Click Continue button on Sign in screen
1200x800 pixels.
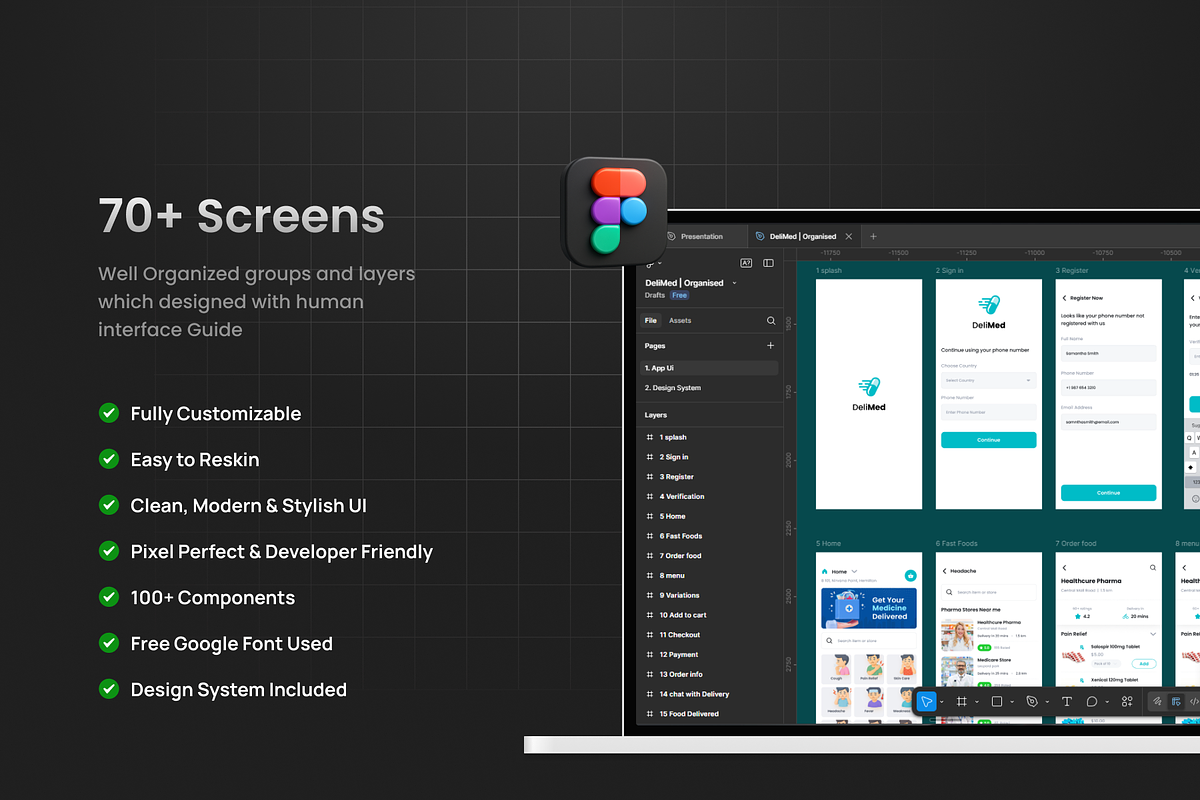pos(988,440)
